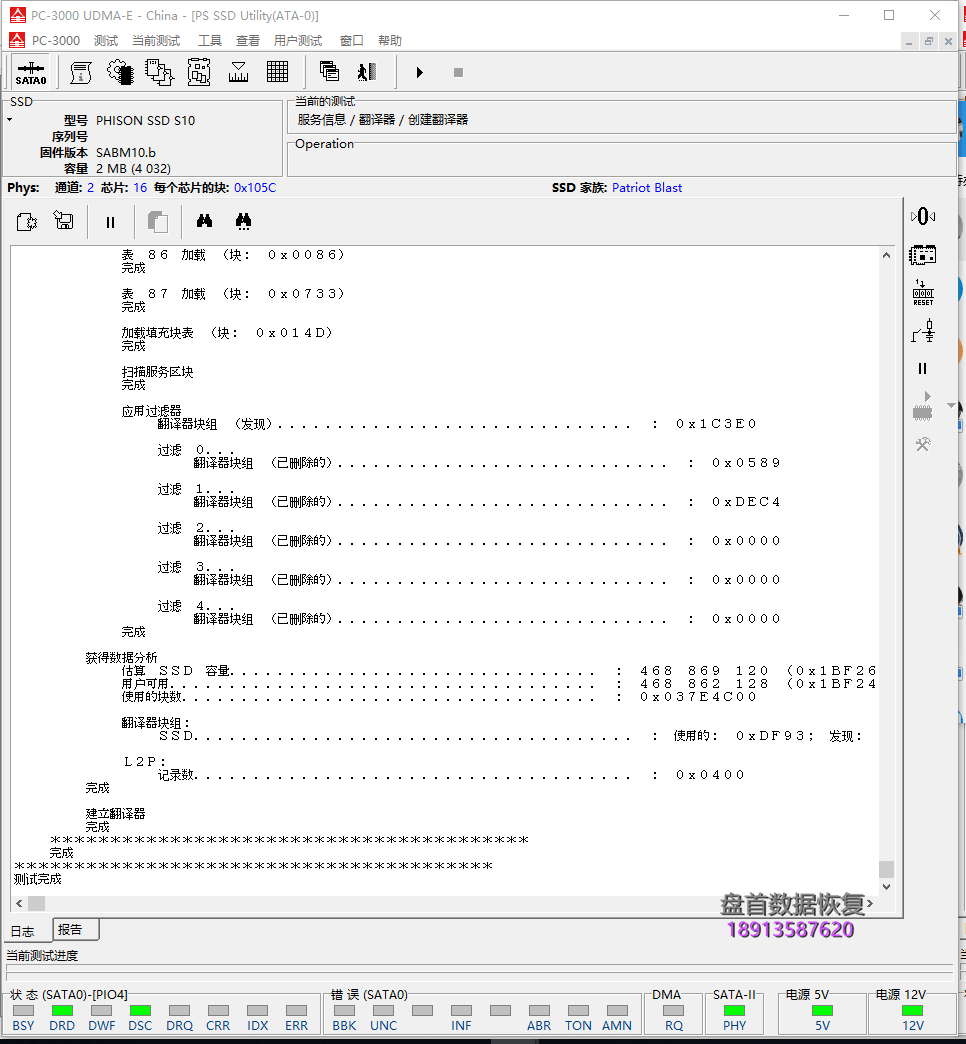Image resolution: width=966 pixels, height=1044 pixels.
Task: Click the capacity text 2 MB (4 032)
Action: [133, 168]
